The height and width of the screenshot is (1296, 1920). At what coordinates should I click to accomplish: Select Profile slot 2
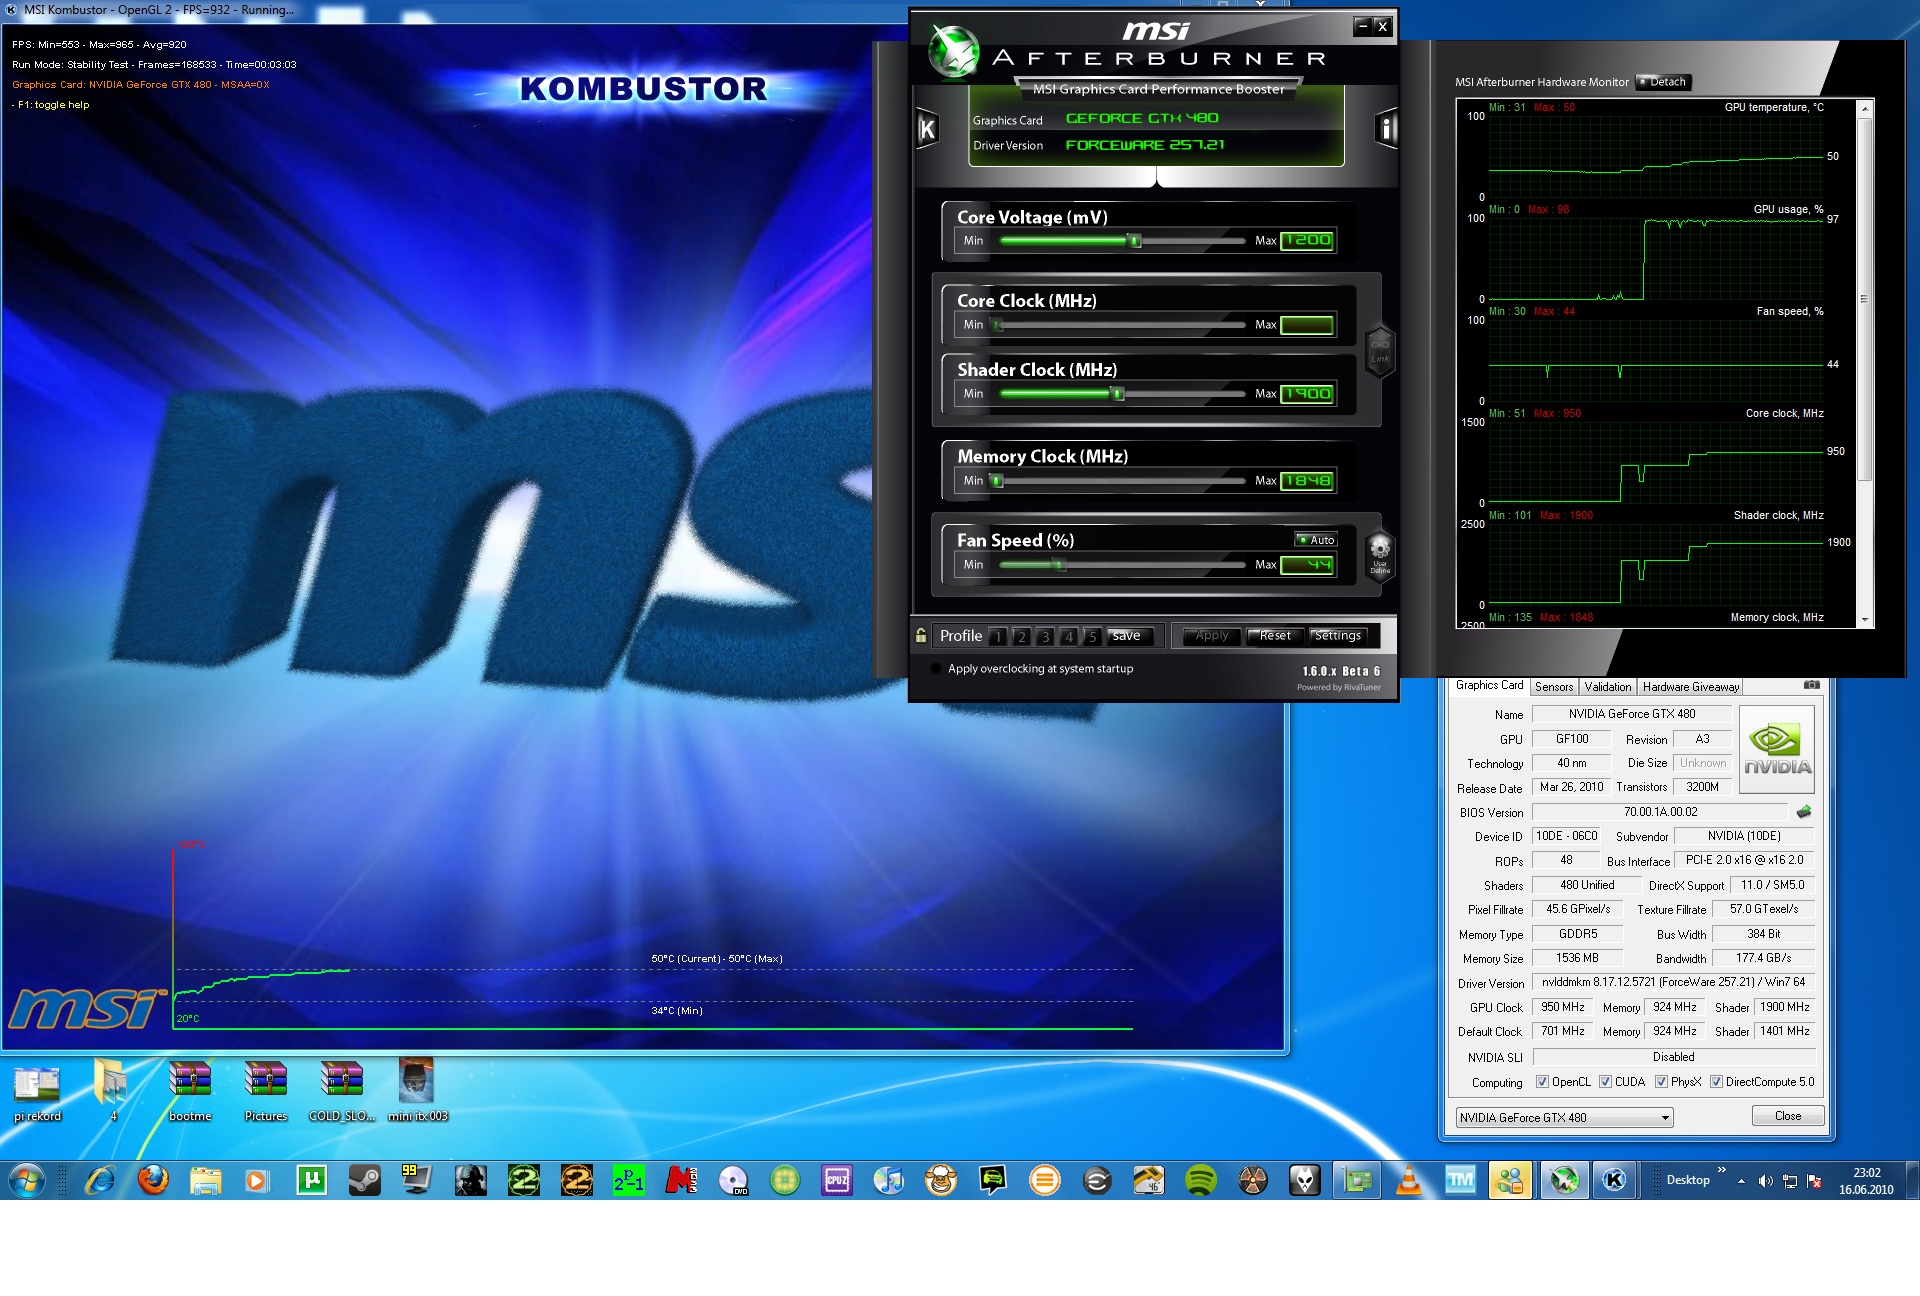1021,636
